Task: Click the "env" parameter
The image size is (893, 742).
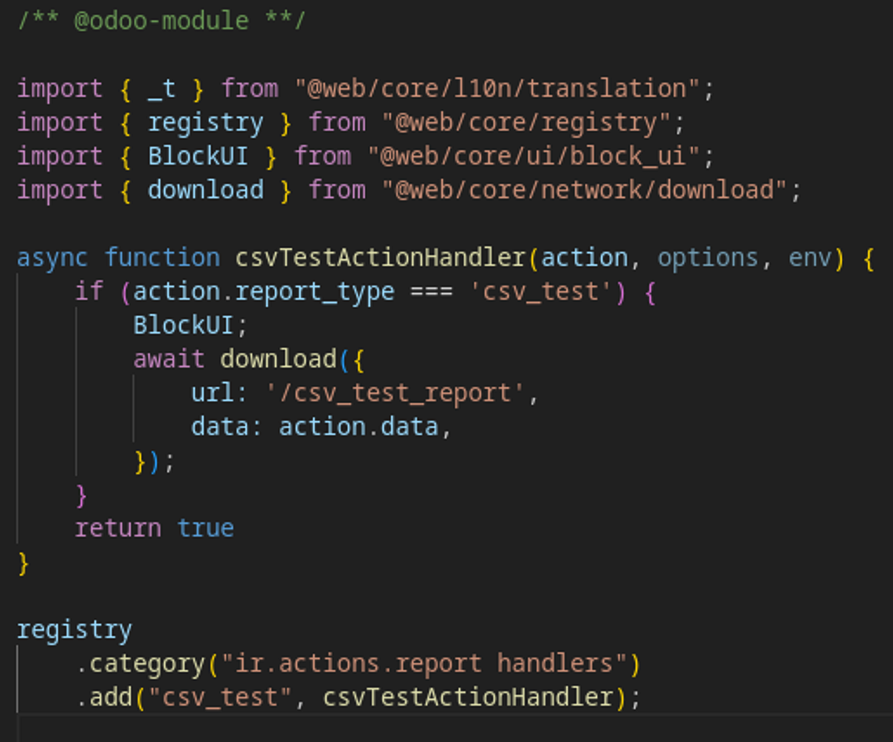Action: 809,258
